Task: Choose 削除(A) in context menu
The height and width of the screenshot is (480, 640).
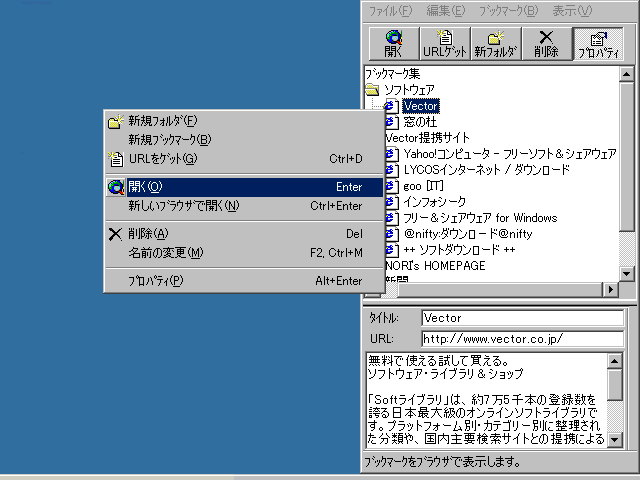Action: 244,234
